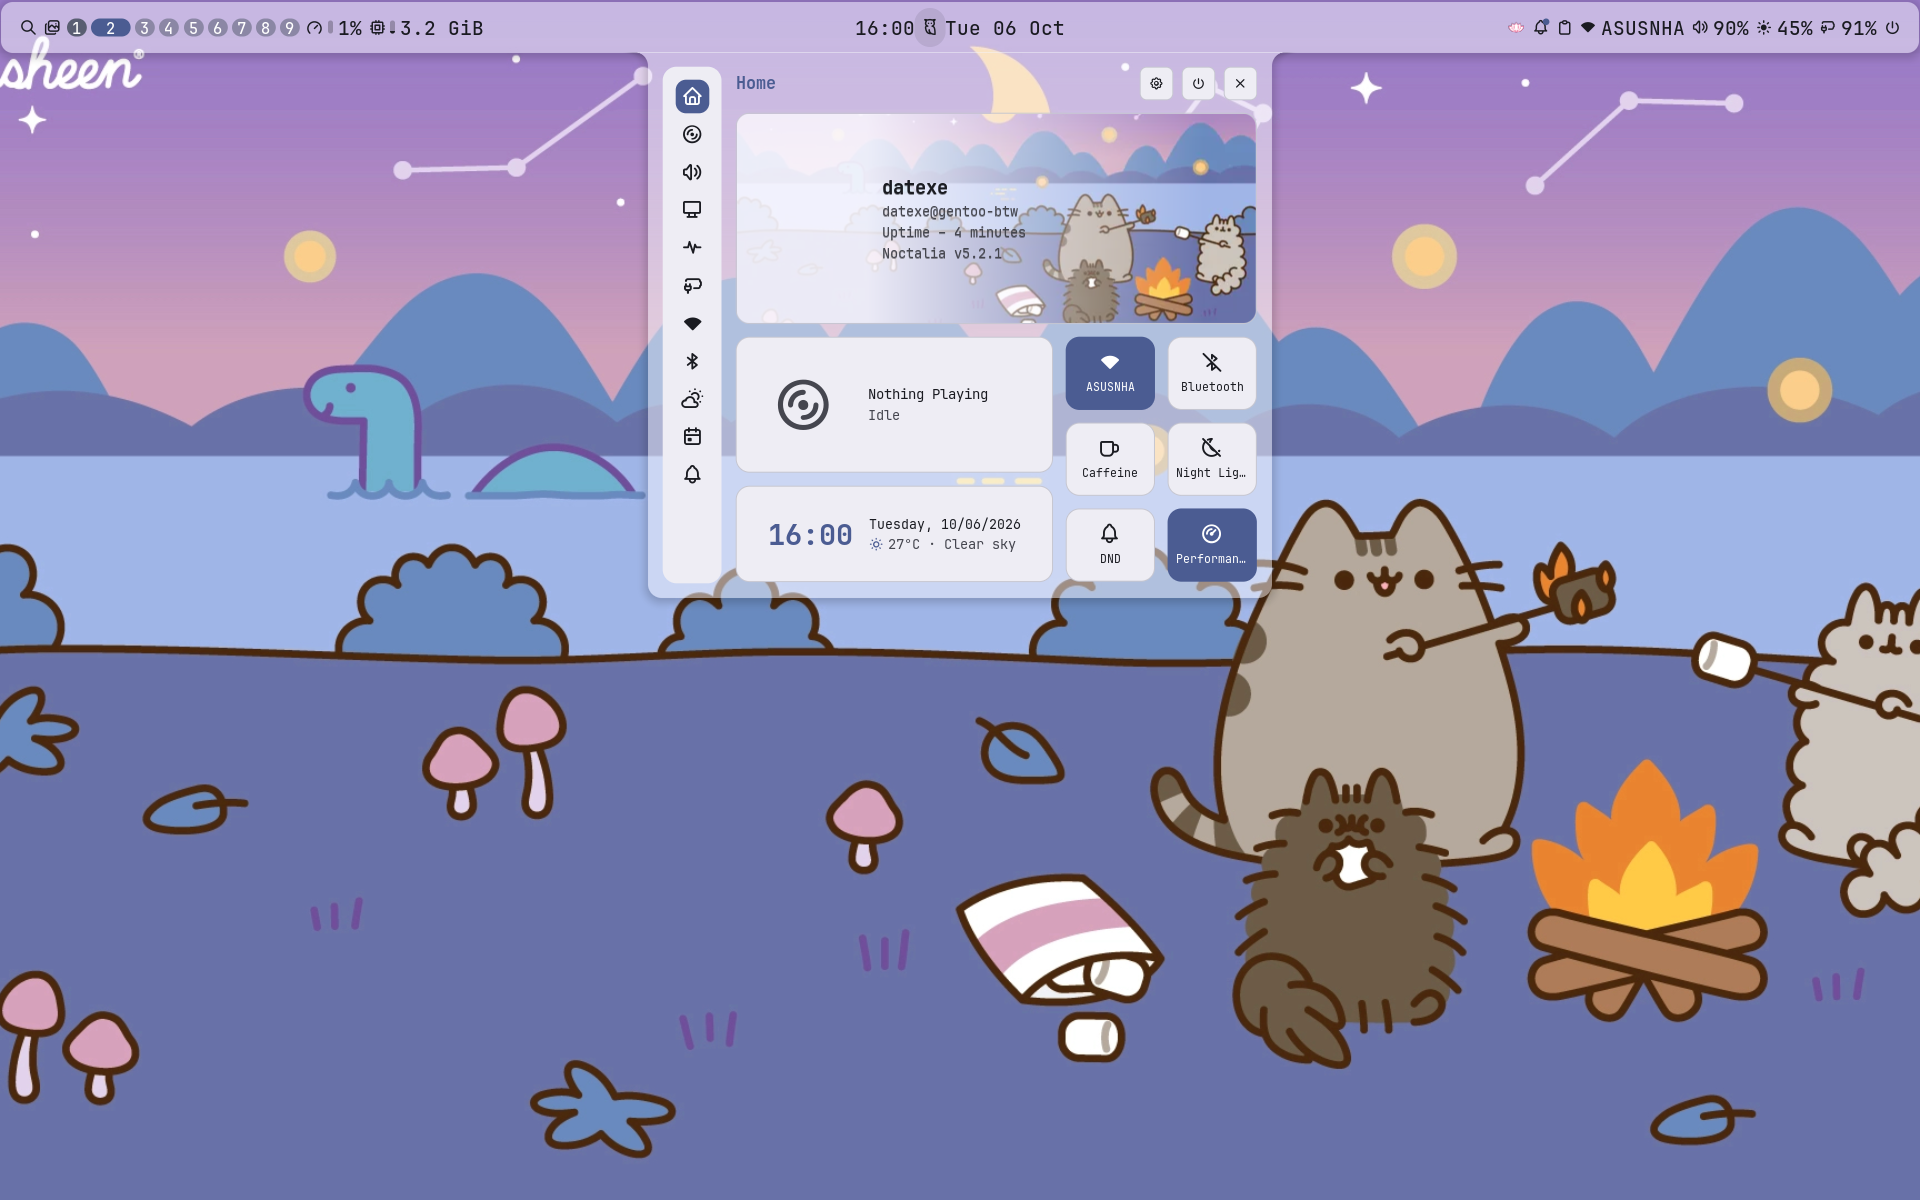1920x1200 pixels.
Task: Toggle the Night Light tile
Action: click(x=1212, y=459)
